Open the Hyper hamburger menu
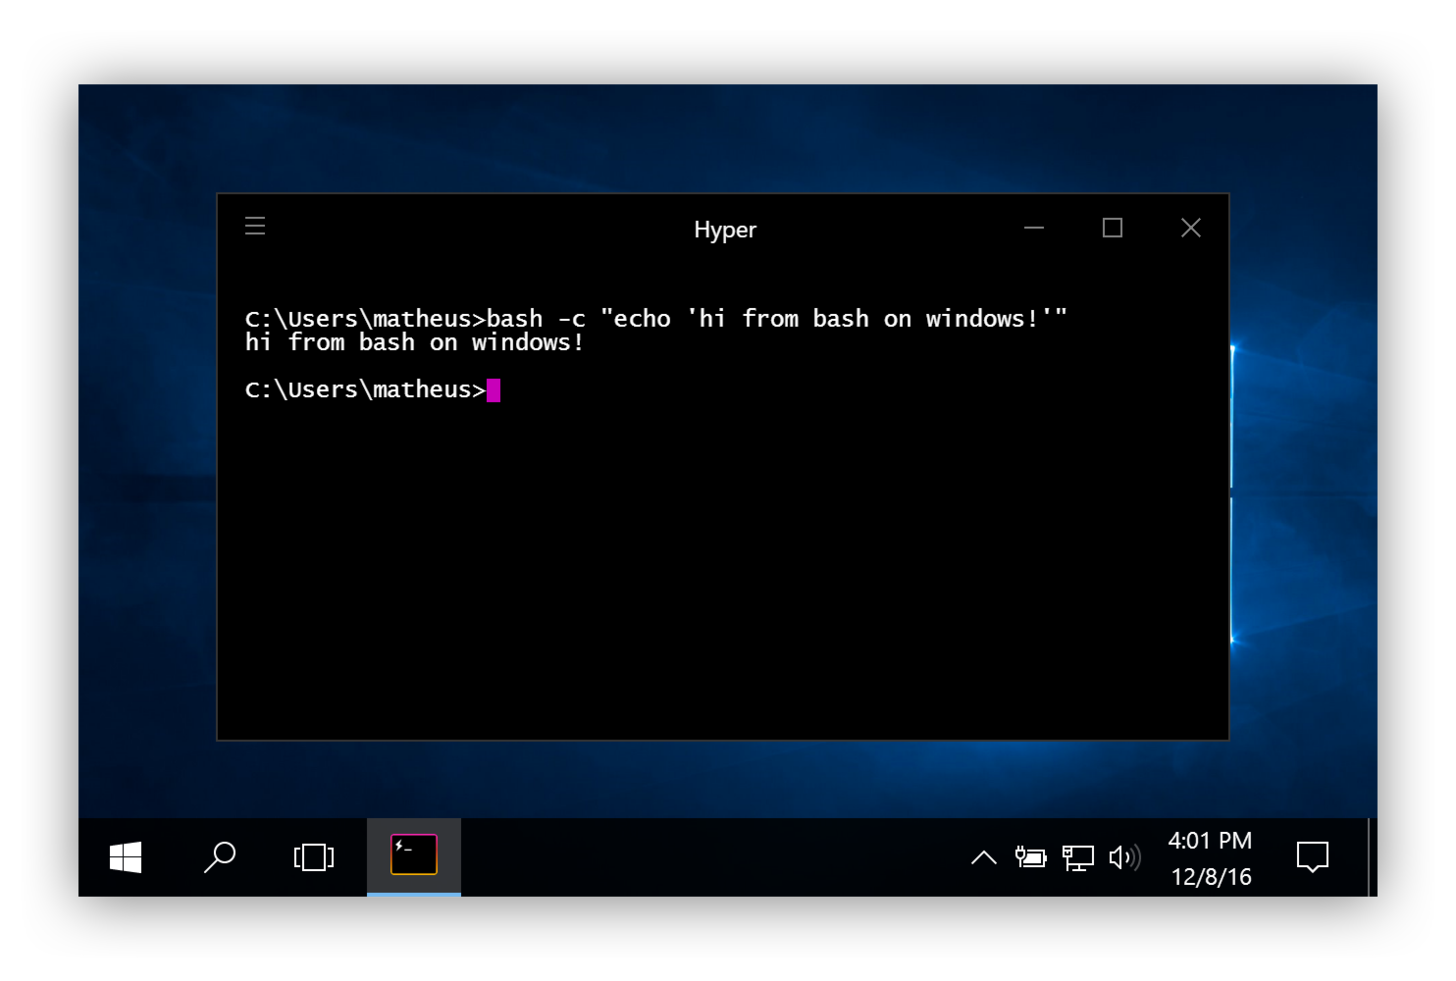The image size is (1456, 981). (255, 226)
